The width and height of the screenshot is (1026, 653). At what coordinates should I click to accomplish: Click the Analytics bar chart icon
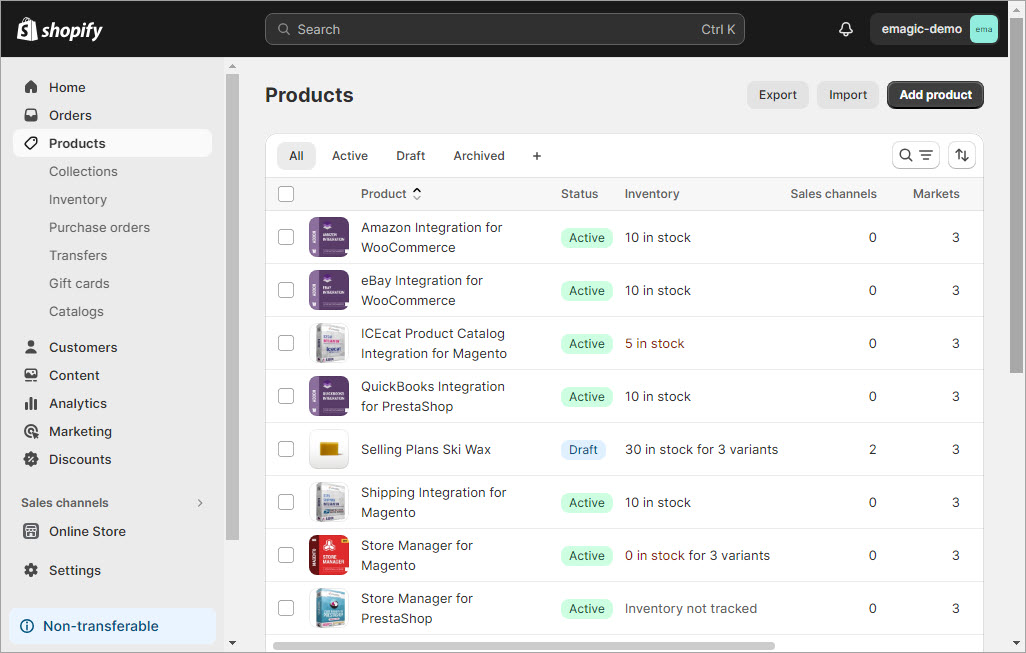[x=31, y=404]
